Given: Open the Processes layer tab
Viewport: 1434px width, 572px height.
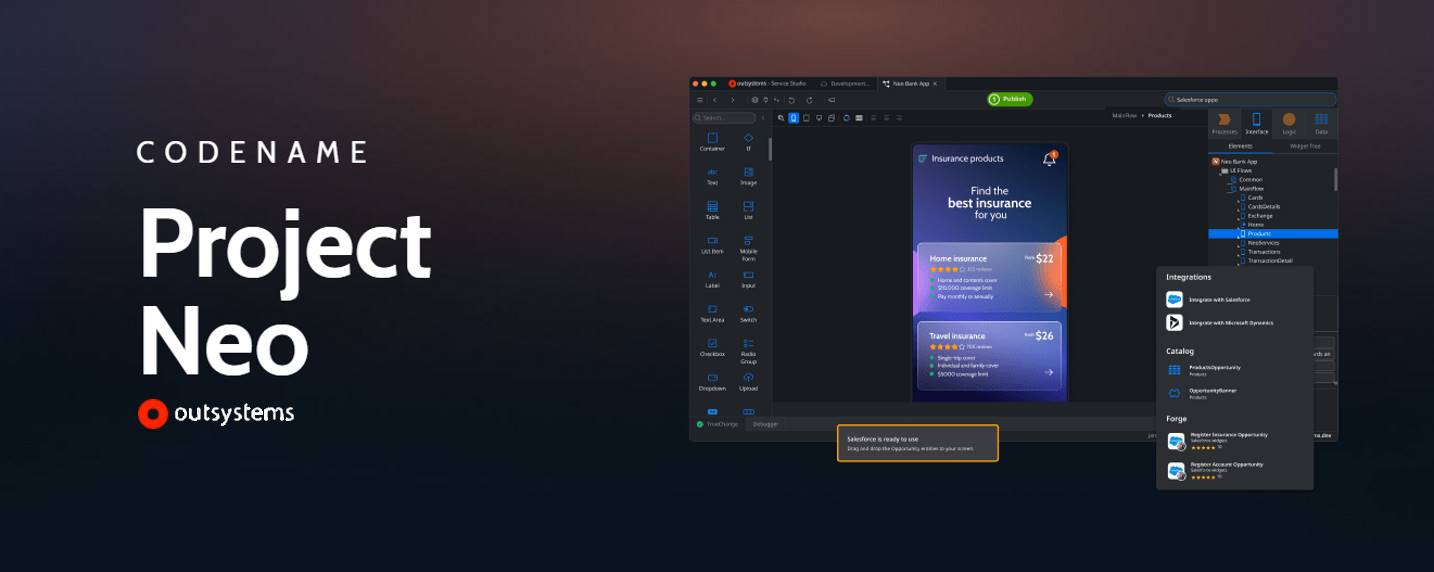Looking at the screenshot, I should click(x=1224, y=123).
